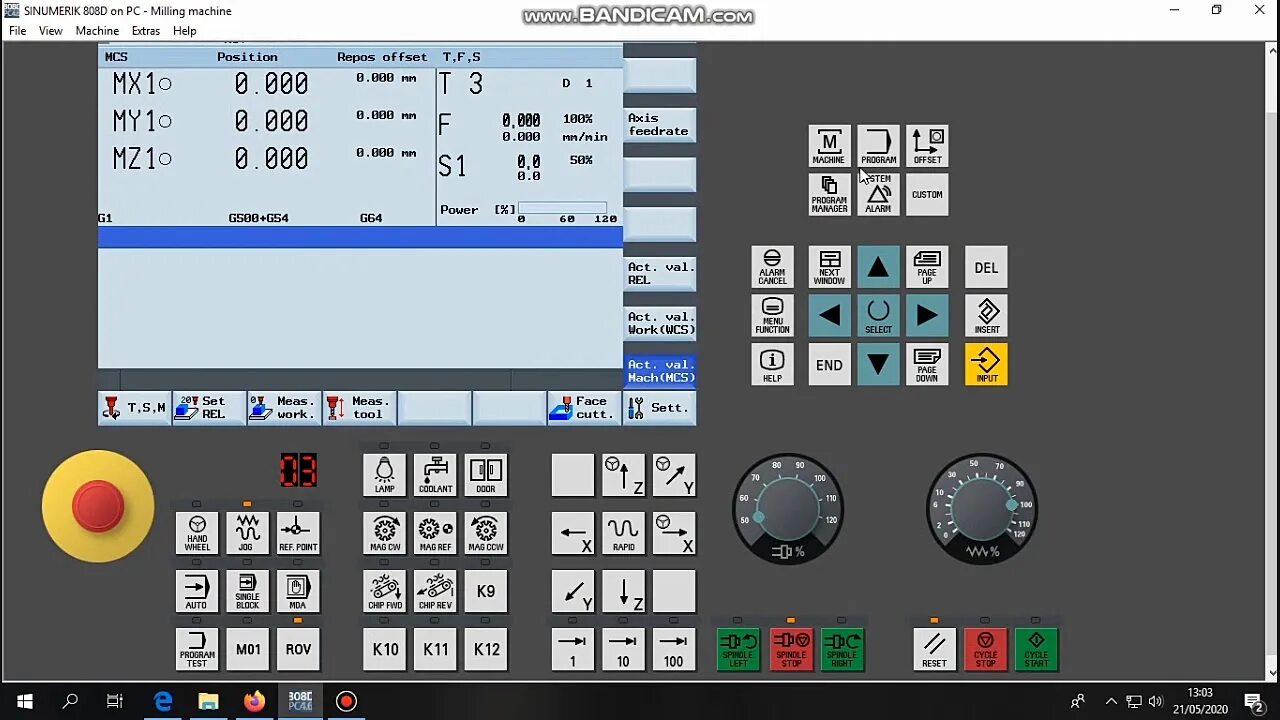Adjust the feedrate override dial
This screenshot has height=720, width=1280.
(x=981, y=508)
